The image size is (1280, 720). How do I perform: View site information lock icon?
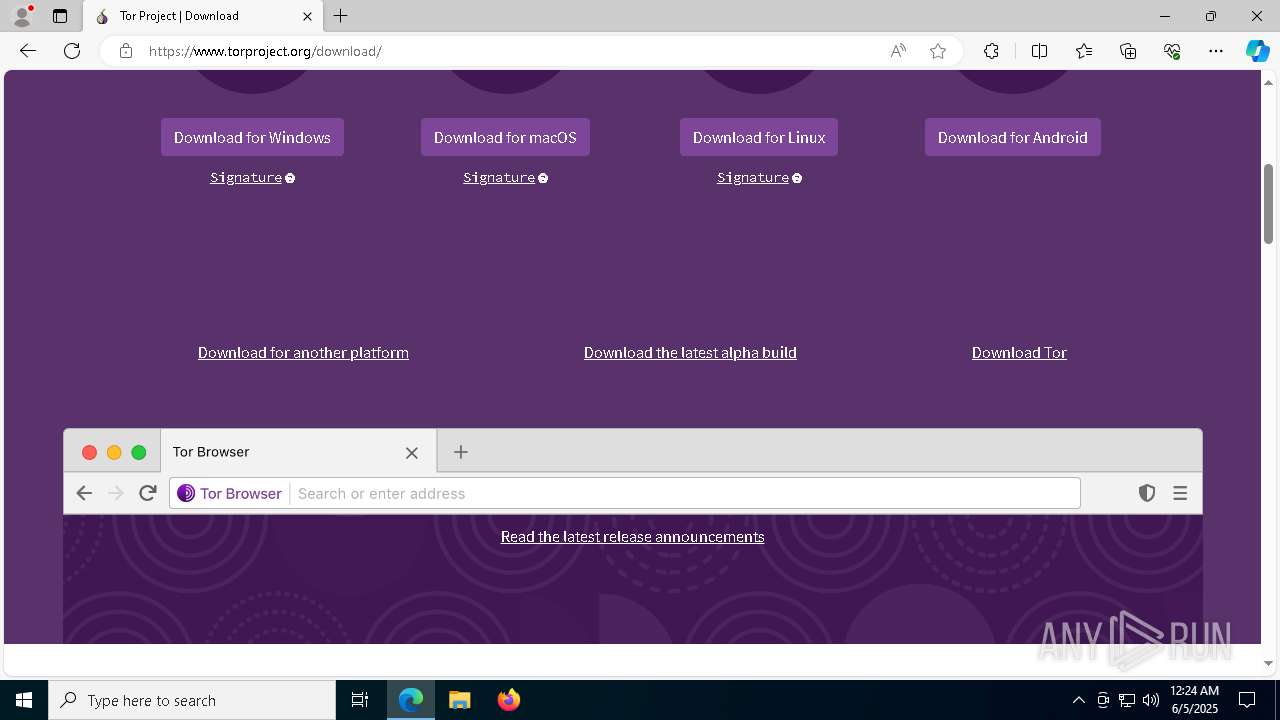125,51
